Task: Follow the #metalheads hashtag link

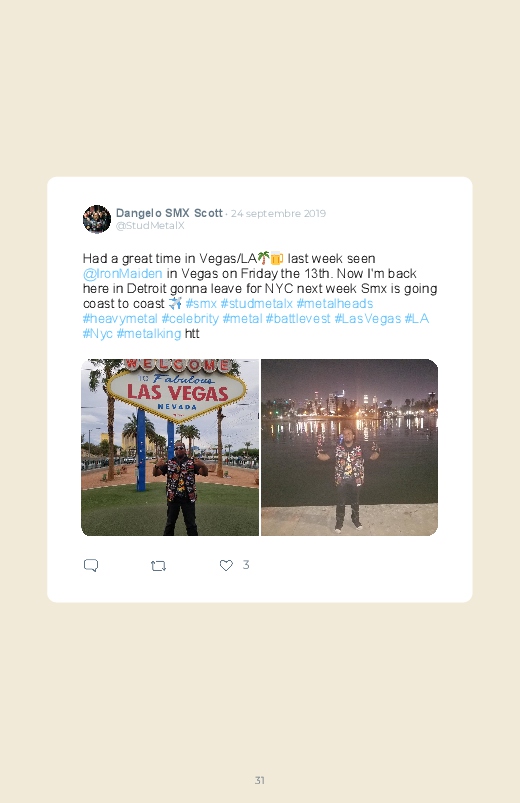Action: [x=335, y=304]
